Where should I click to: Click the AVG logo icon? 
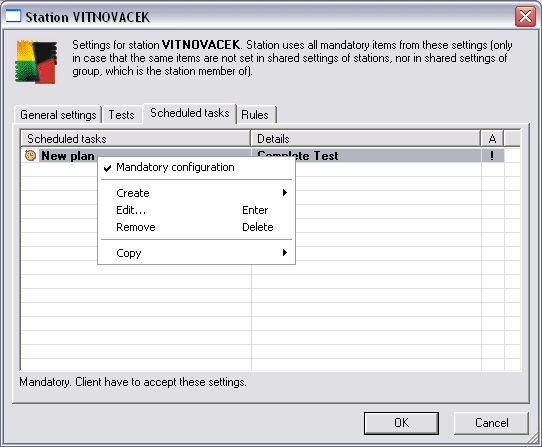pyautogui.click(x=36, y=62)
